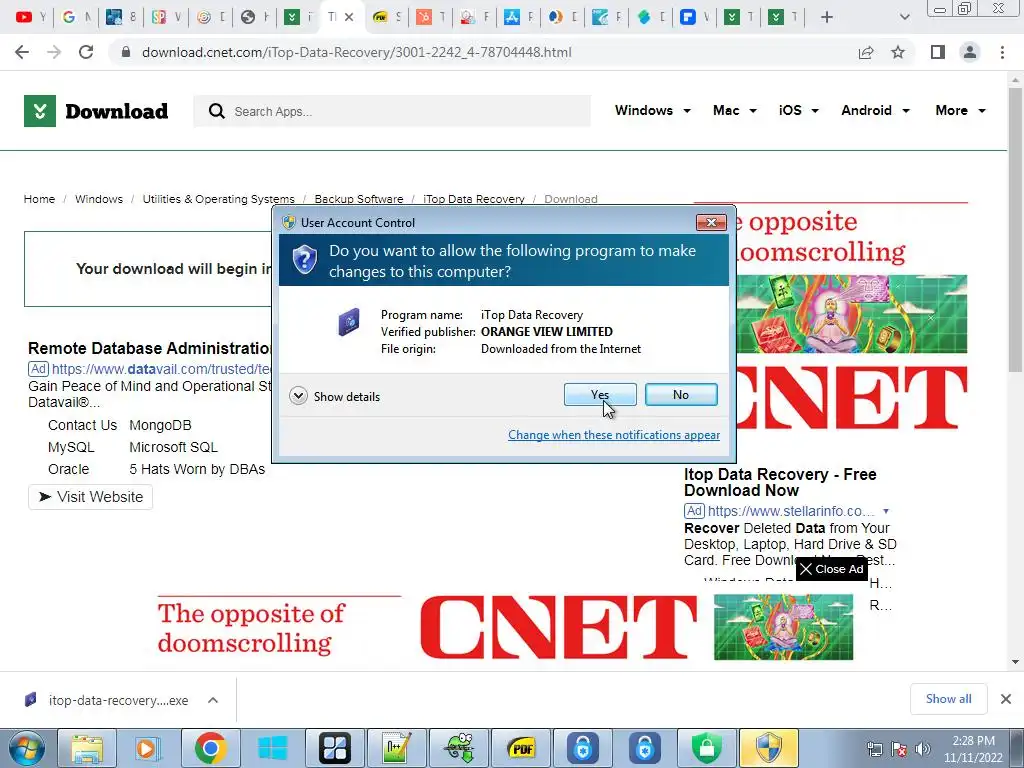Open Utilities & Operating Systems breadcrumb
The height and width of the screenshot is (768, 1024).
pyautogui.click(x=218, y=199)
